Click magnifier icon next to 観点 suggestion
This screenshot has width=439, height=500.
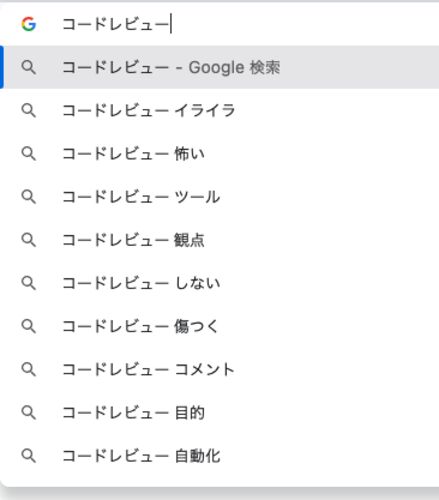(x=29, y=240)
